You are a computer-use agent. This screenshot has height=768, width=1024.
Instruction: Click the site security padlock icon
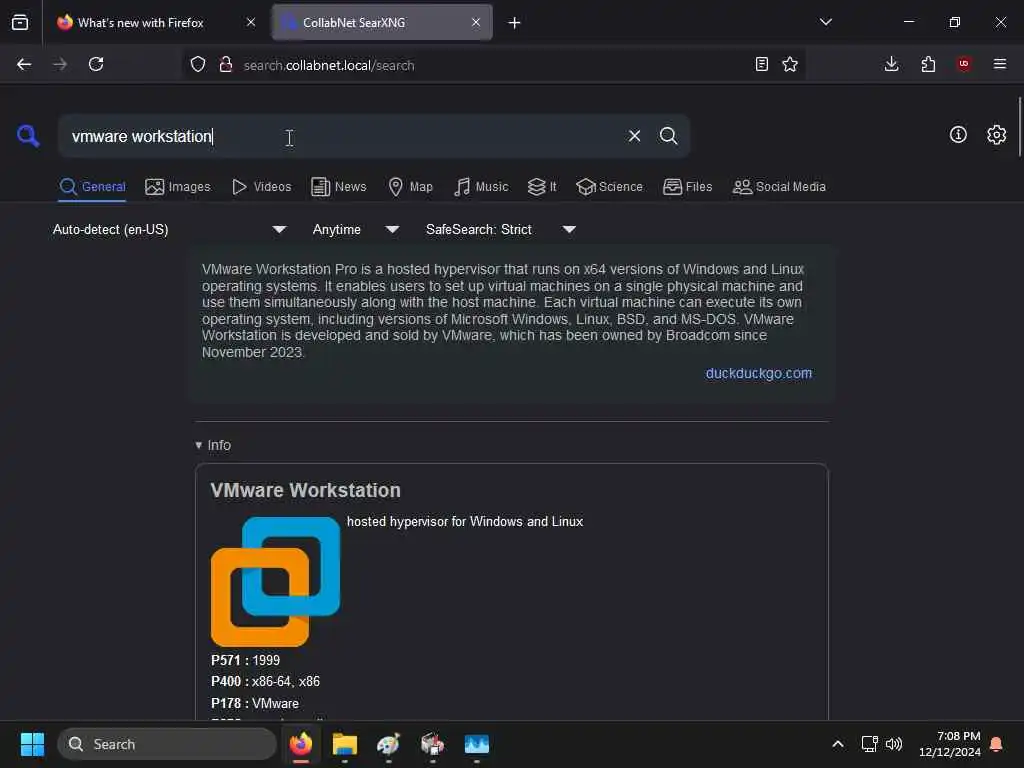pos(225,64)
